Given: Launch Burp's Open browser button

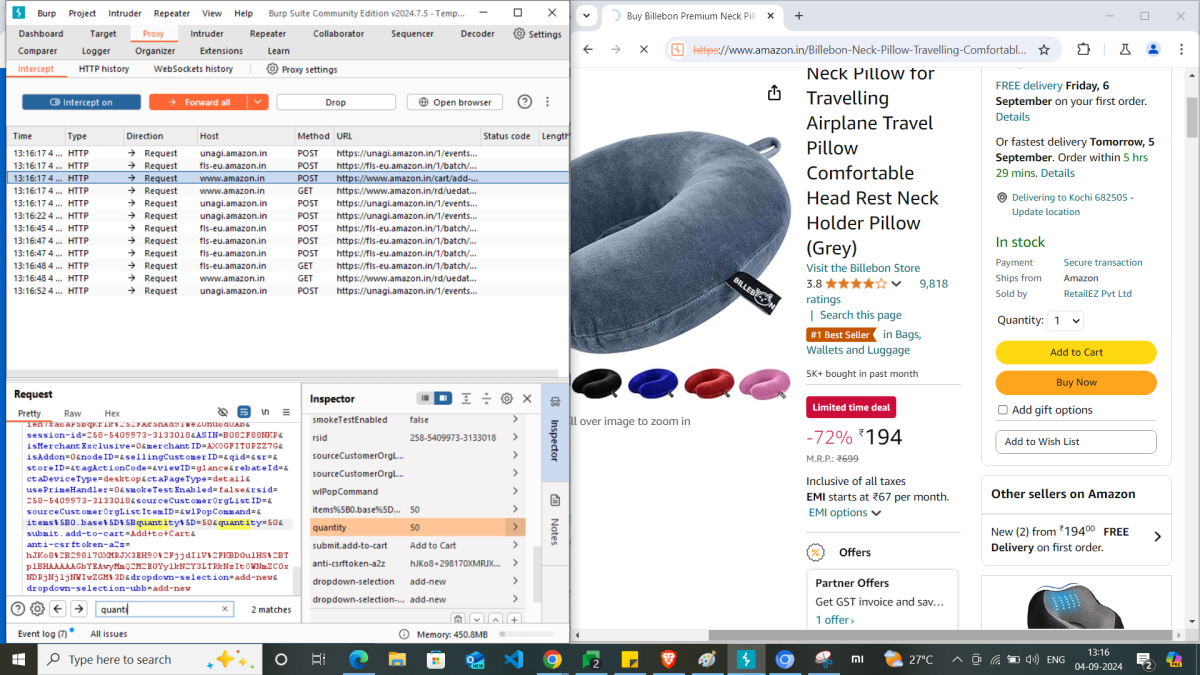Looking at the screenshot, I should pos(455,102).
